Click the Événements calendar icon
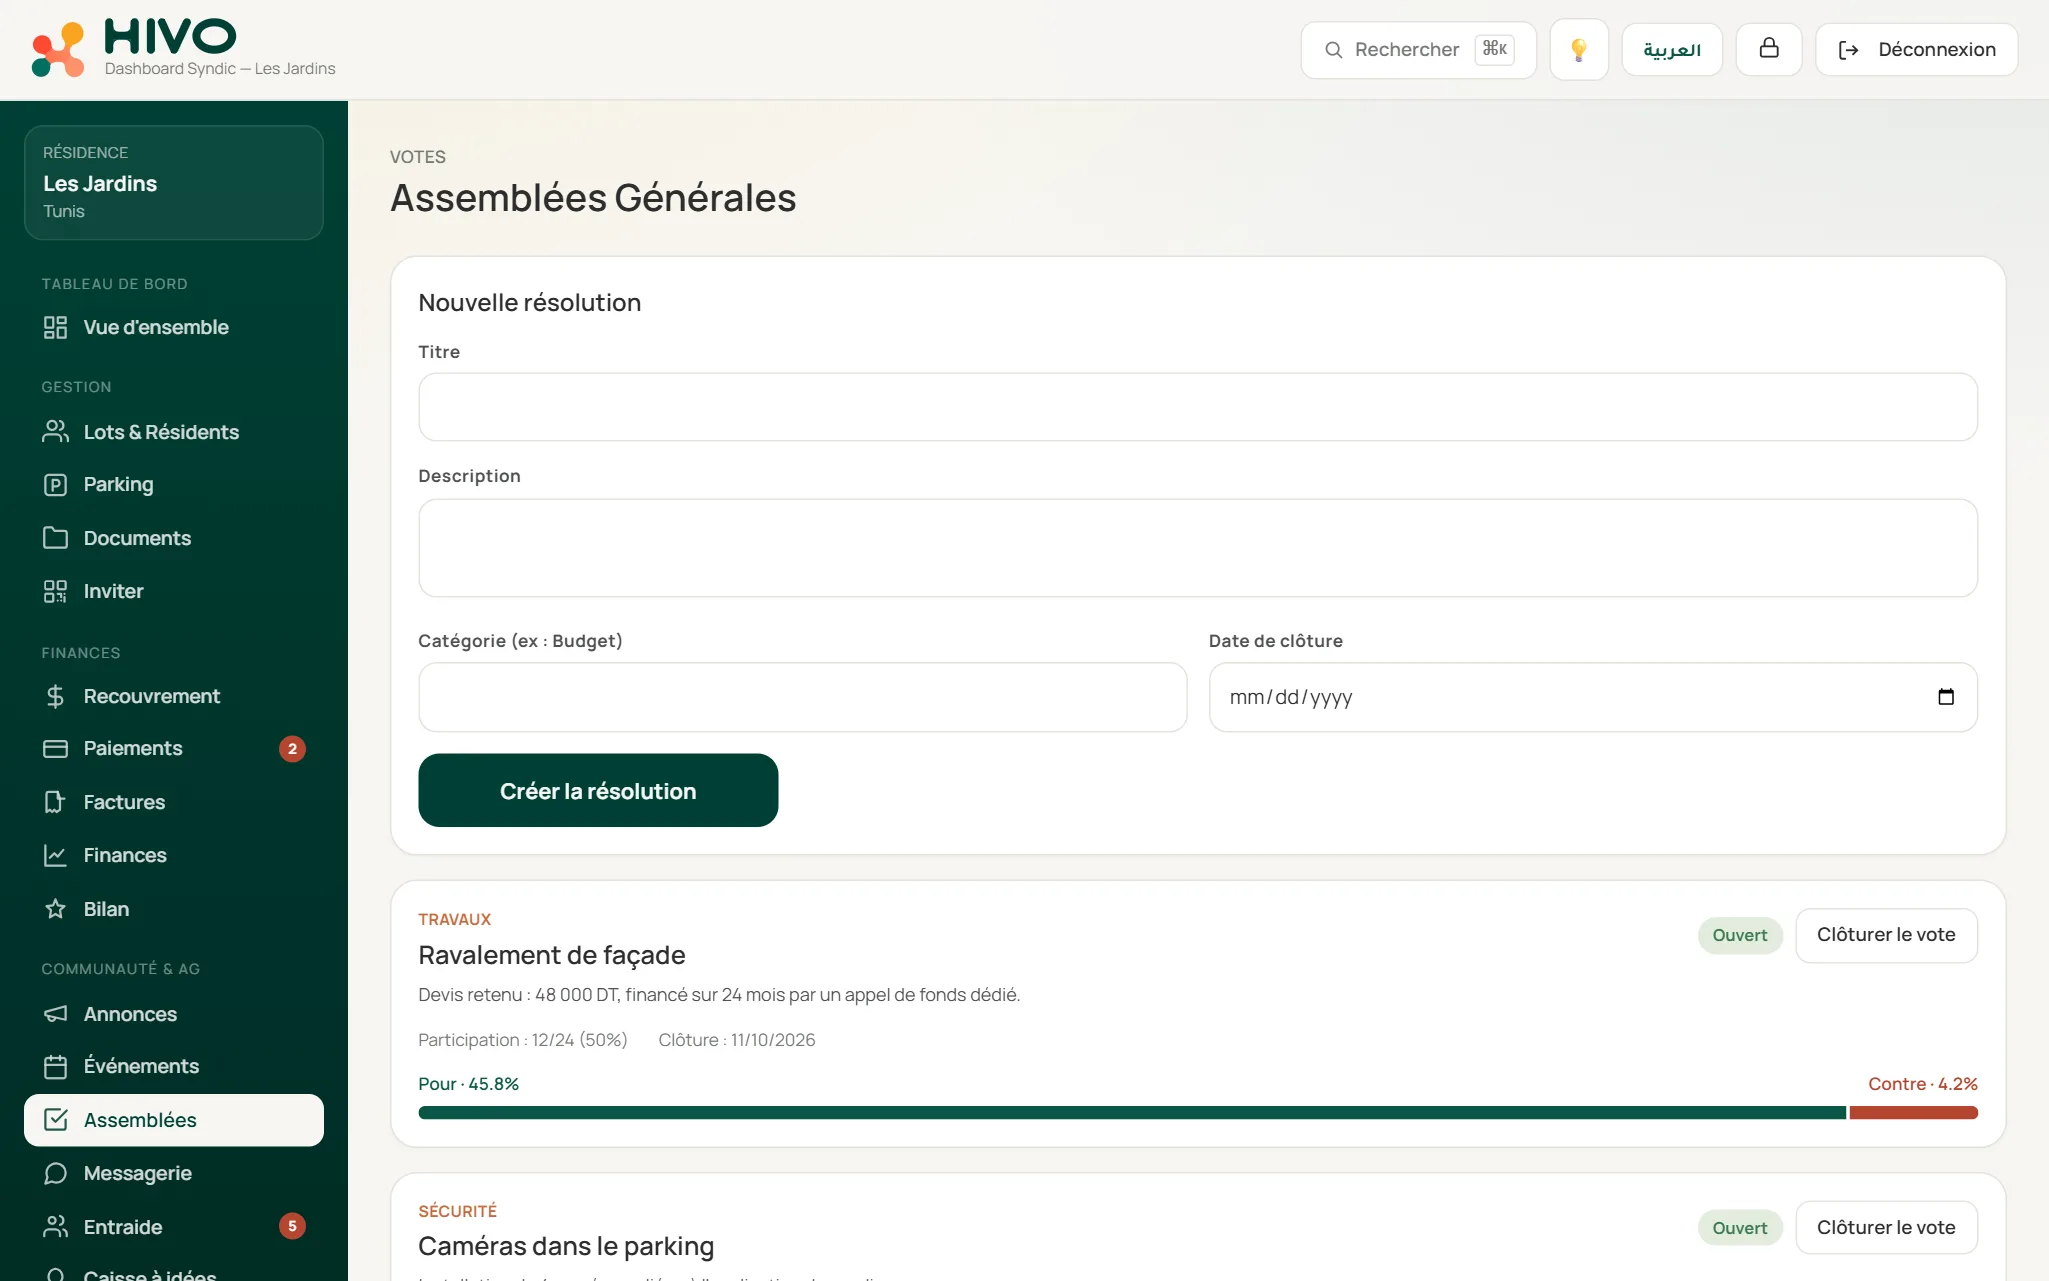 click(x=55, y=1067)
